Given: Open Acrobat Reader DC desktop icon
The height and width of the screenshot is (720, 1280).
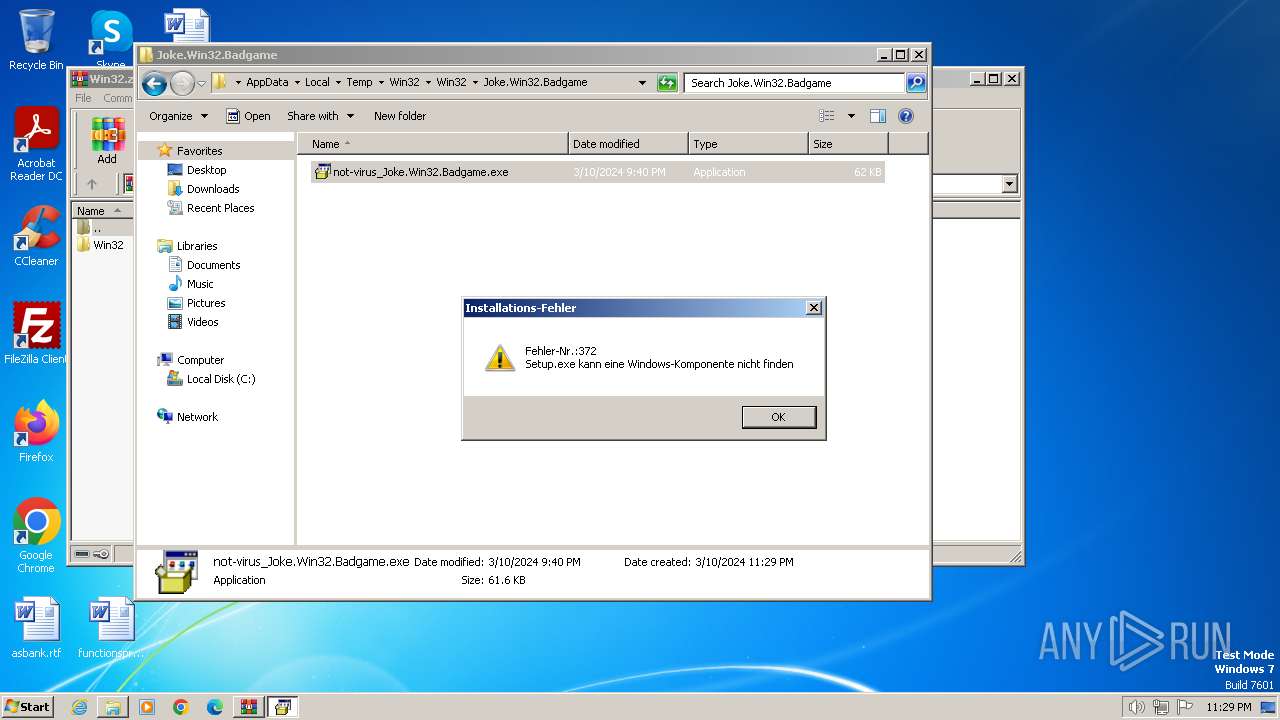Looking at the screenshot, I should (x=36, y=145).
